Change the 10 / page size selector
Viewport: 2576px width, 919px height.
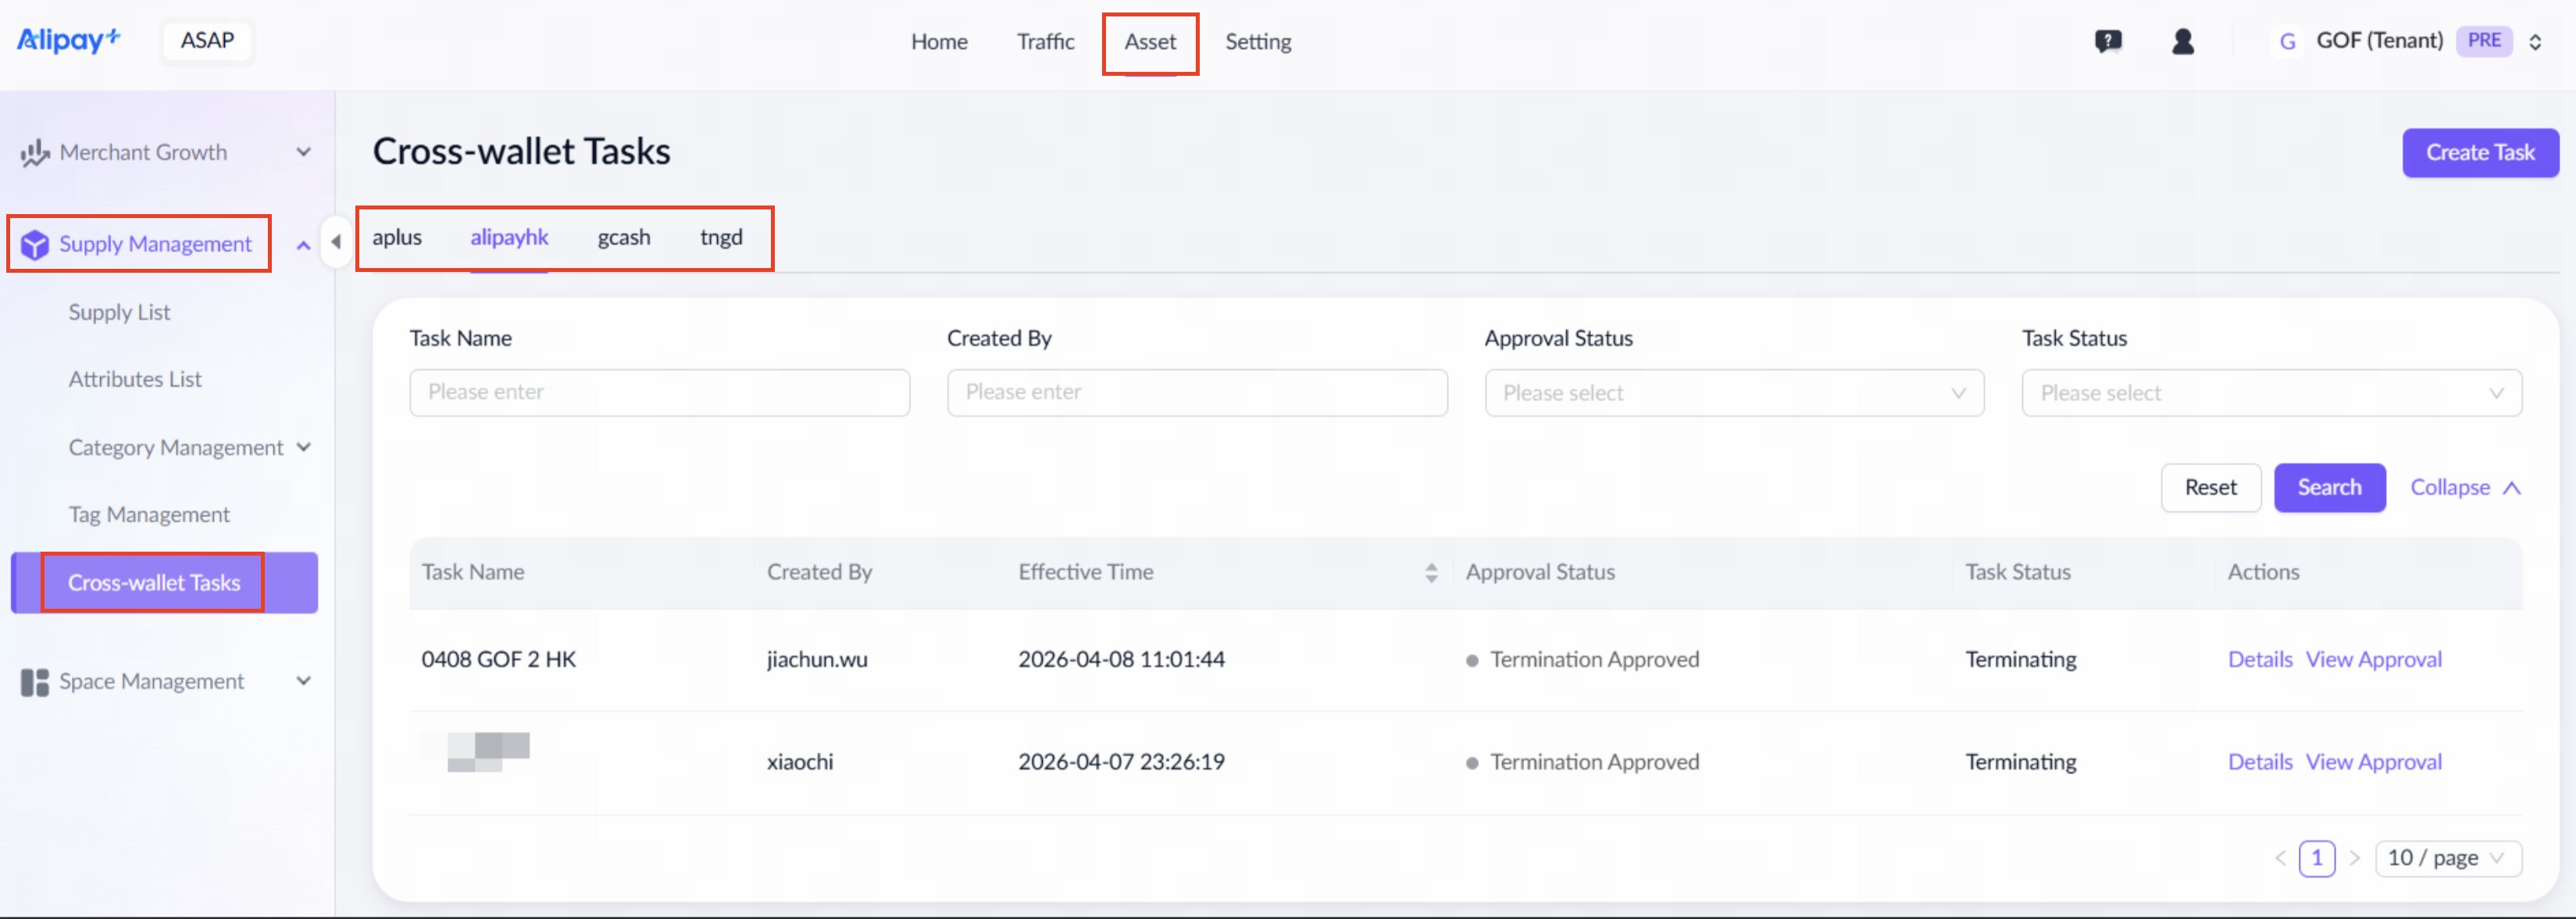coord(2447,858)
